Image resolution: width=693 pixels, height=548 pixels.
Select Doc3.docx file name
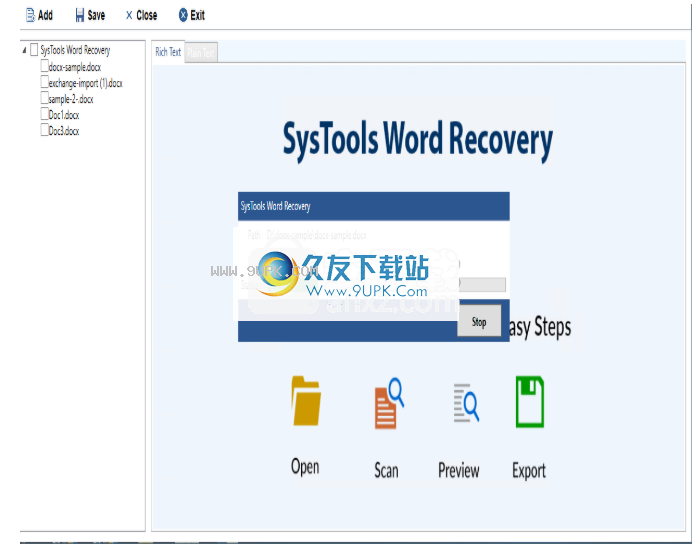64,131
